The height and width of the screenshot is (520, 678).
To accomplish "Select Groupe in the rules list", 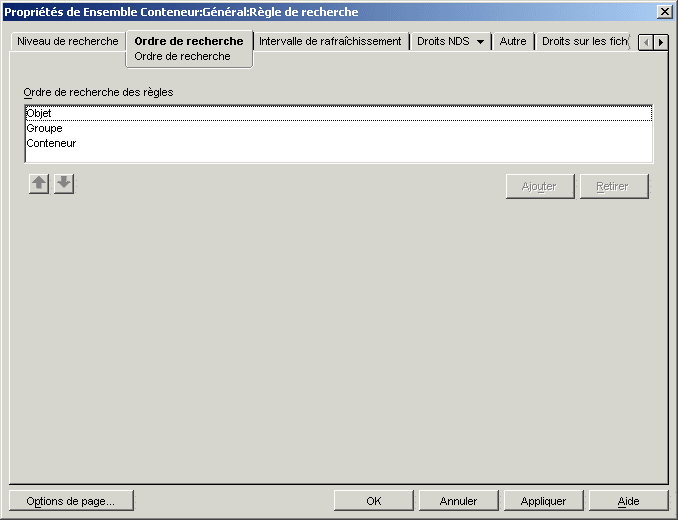I will [x=339, y=128].
